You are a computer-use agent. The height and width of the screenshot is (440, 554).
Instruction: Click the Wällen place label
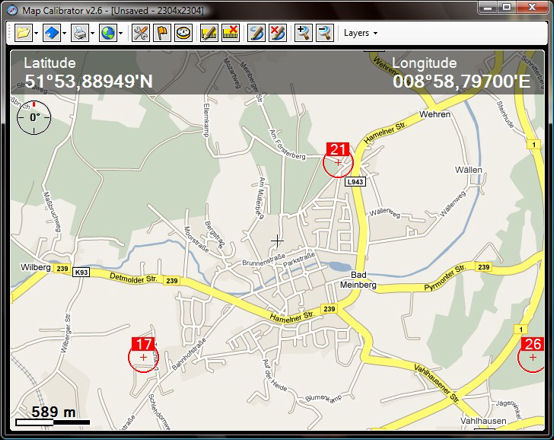coord(468,170)
